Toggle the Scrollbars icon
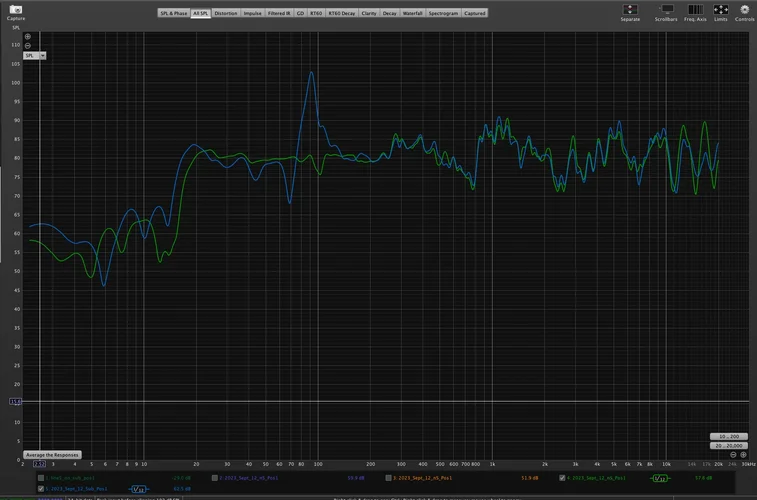 pyautogui.click(x=665, y=10)
